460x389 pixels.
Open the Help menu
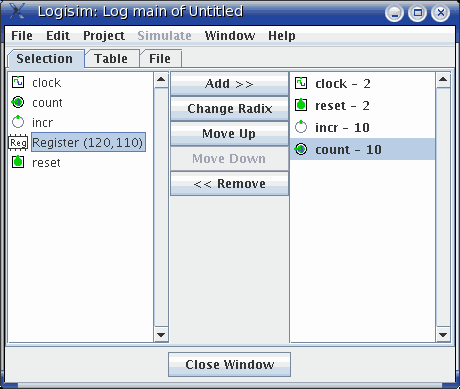pos(282,35)
